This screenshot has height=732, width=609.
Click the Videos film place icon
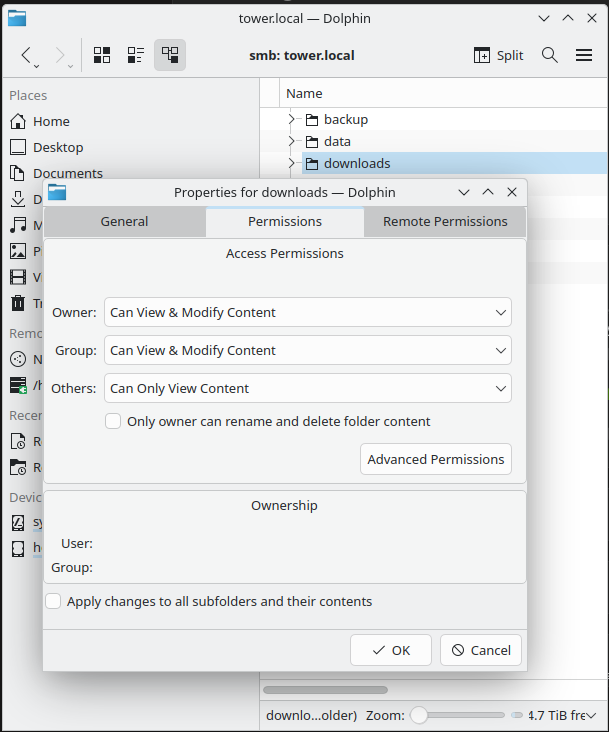click(18, 277)
